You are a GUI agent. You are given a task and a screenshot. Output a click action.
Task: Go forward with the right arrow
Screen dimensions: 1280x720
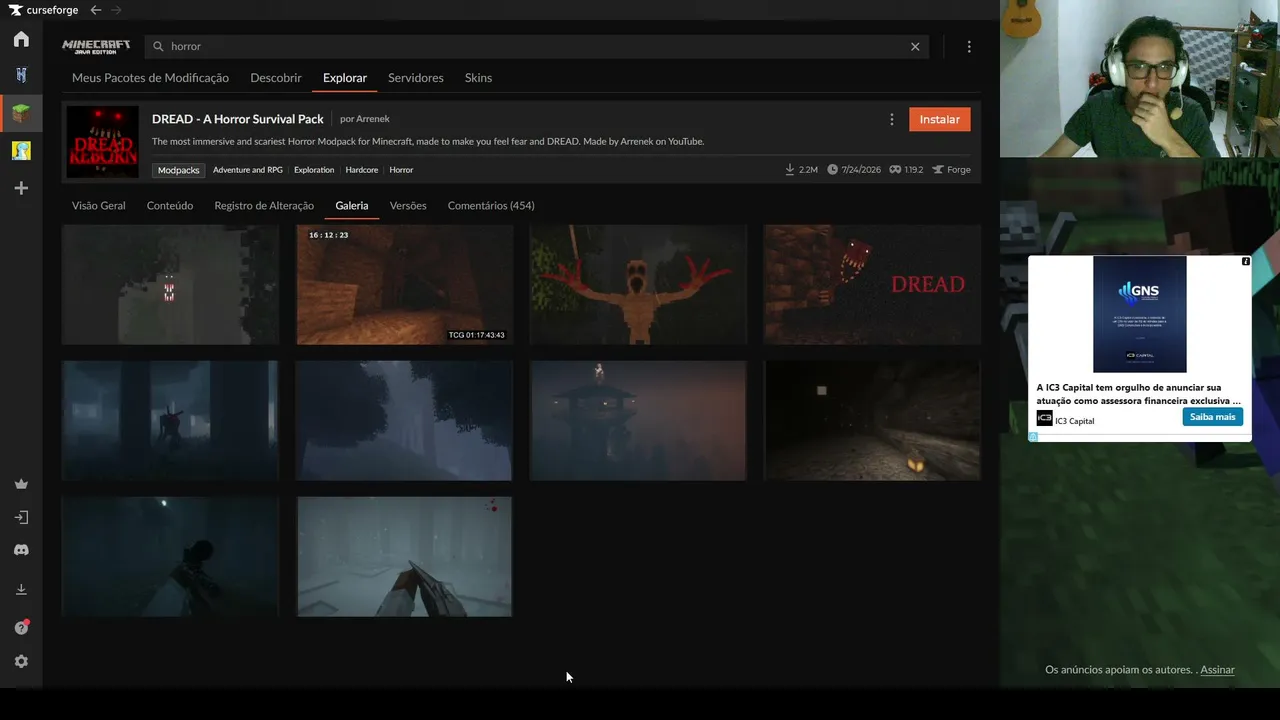(116, 10)
